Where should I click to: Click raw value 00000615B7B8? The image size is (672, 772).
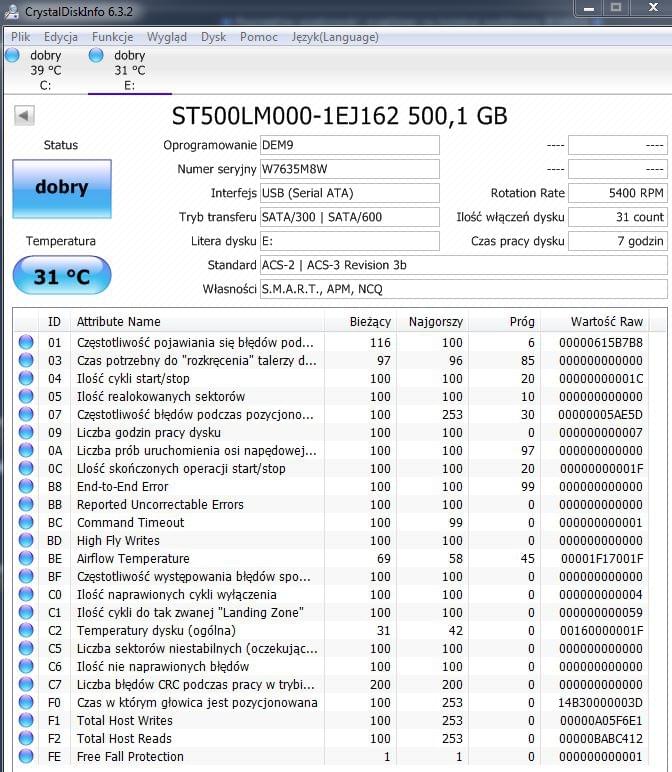coord(601,342)
